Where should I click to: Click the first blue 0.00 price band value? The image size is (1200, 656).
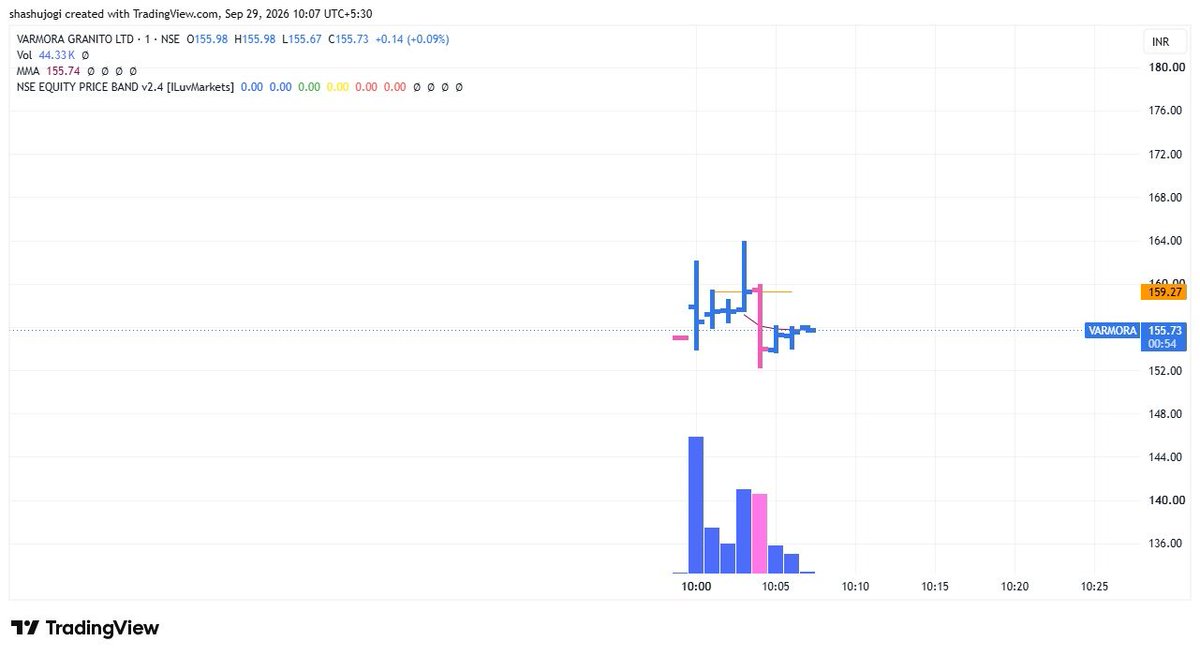click(251, 87)
